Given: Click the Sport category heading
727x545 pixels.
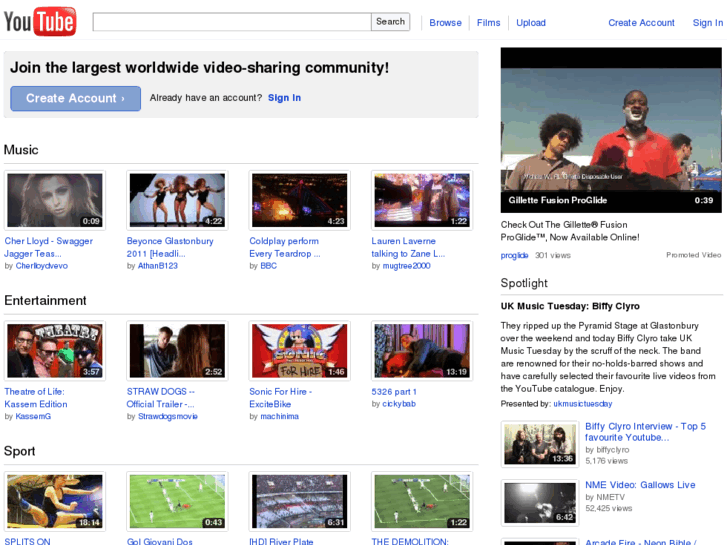Looking at the screenshot, I should (19, 451).
